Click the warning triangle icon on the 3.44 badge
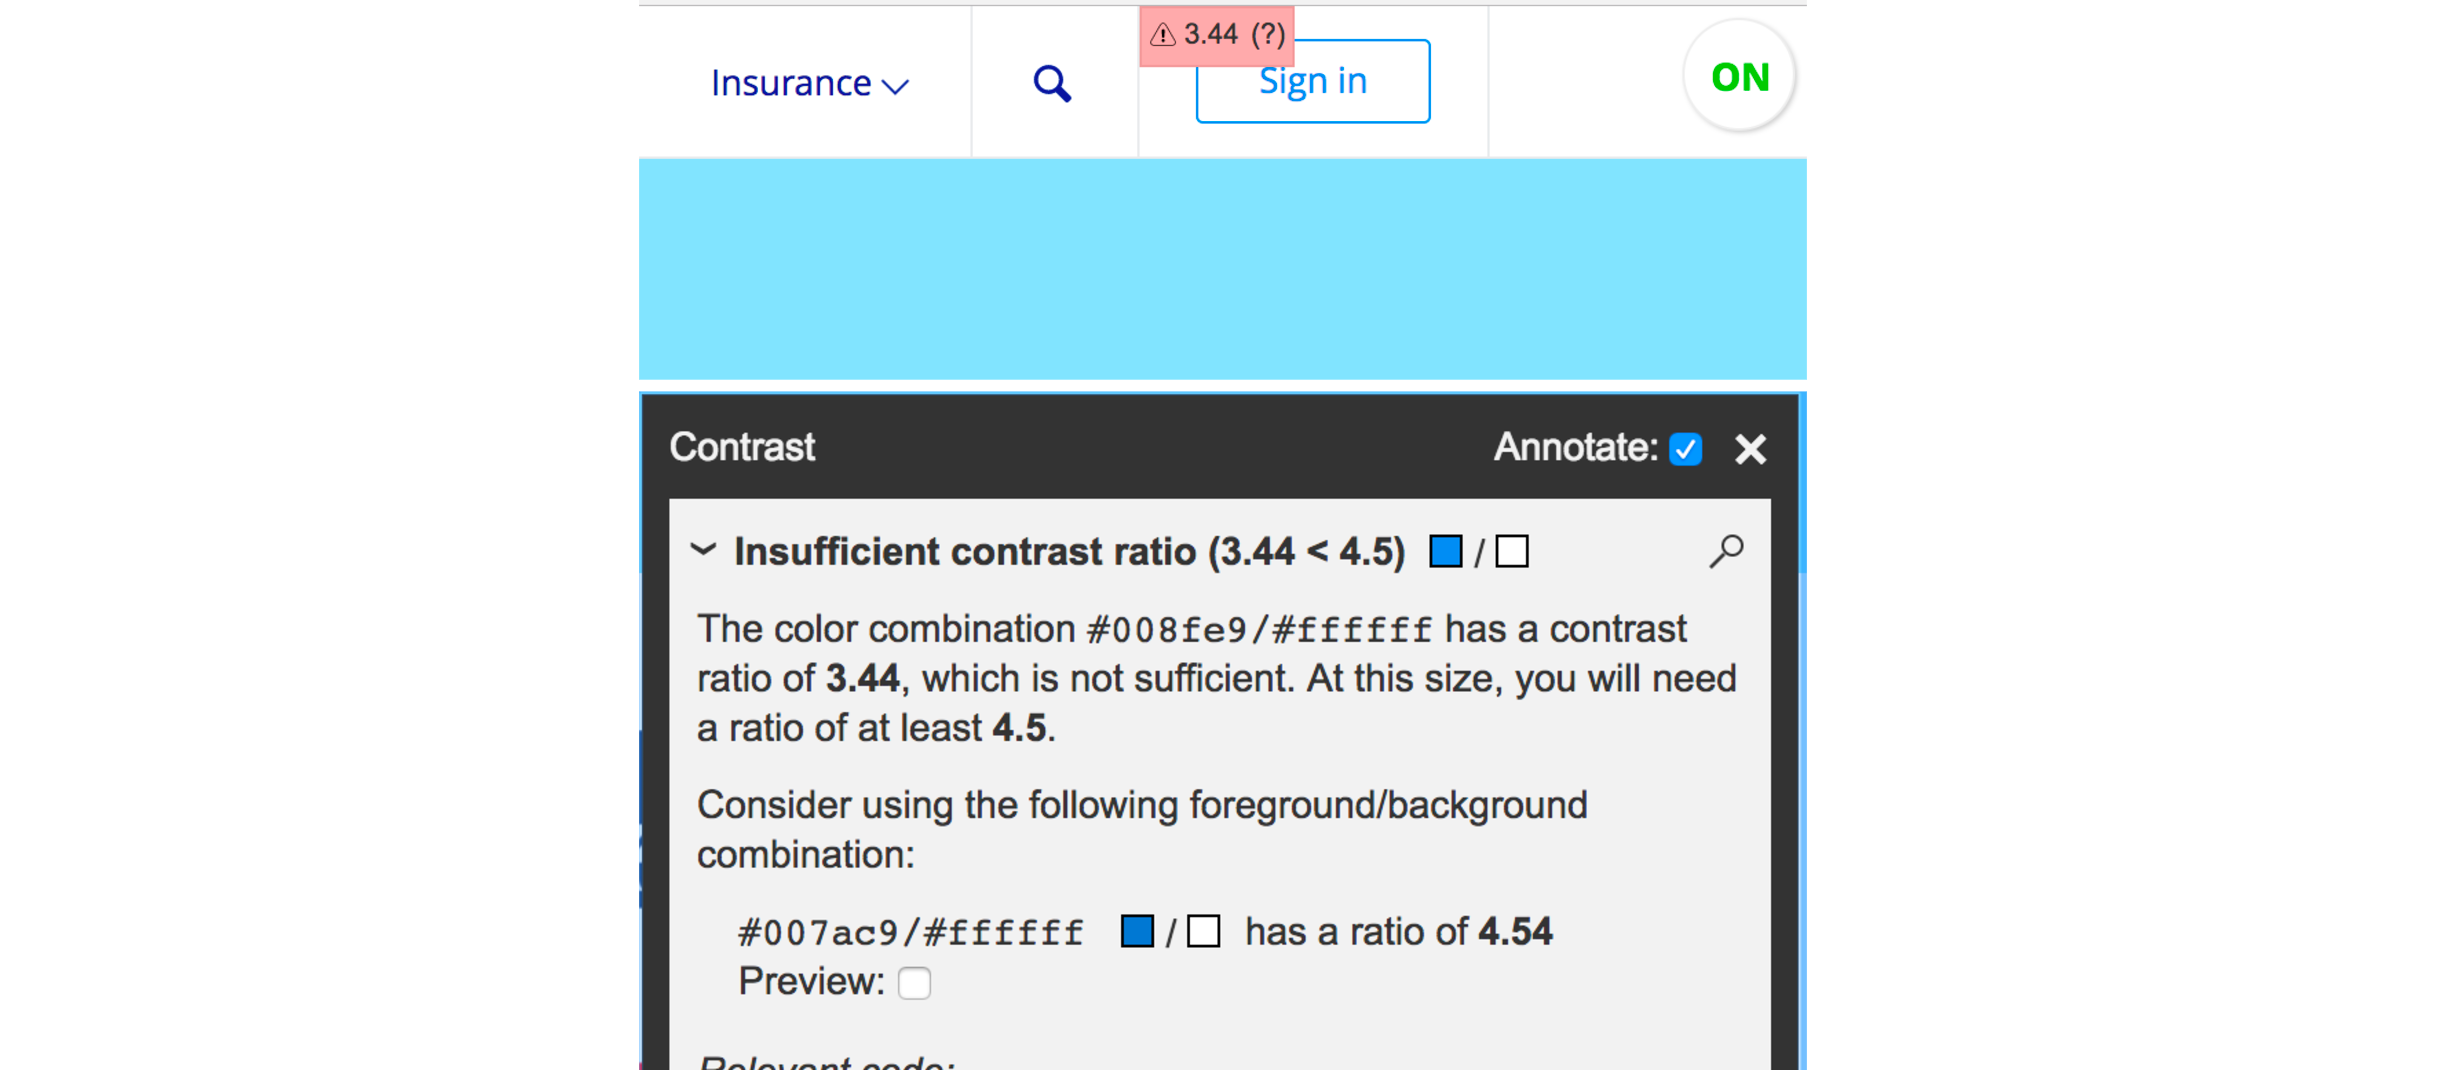Image resolution: width=2448 pixels, height=1070 pixels. click(x=1162, y=35)
